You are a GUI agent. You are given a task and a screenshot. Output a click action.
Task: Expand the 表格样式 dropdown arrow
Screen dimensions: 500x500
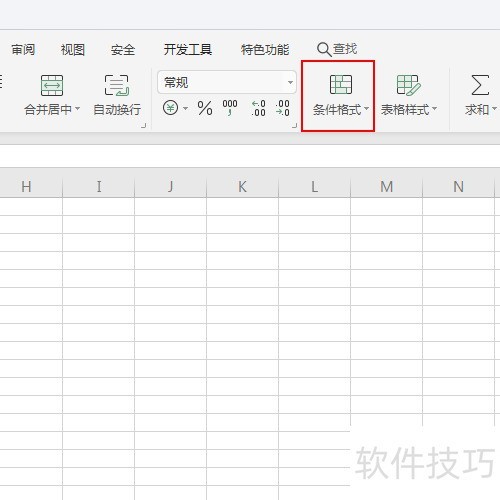(x=434, y=109)
